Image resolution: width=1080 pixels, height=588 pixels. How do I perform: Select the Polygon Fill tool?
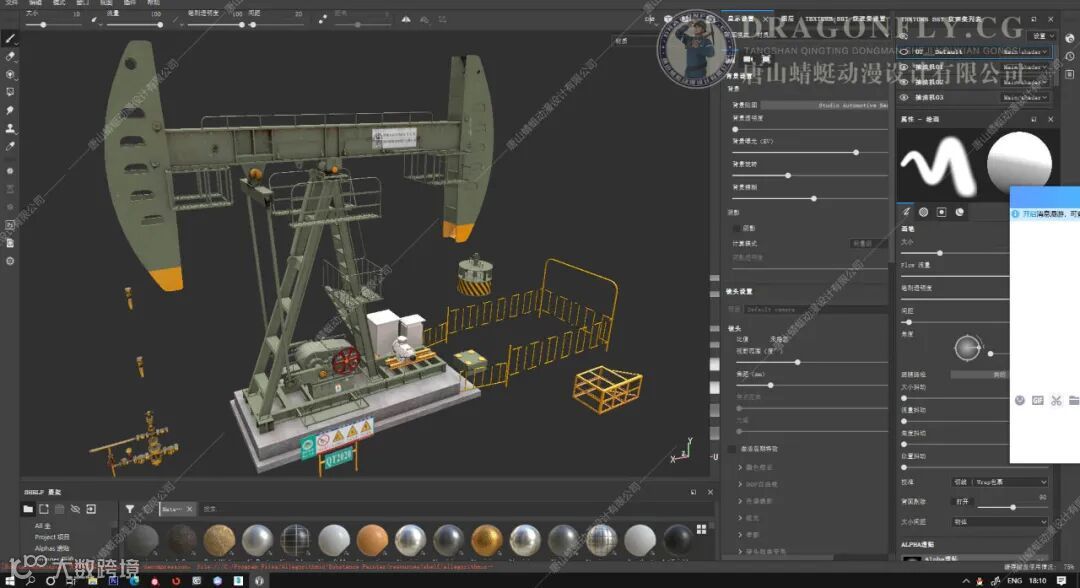coord(10,92)
